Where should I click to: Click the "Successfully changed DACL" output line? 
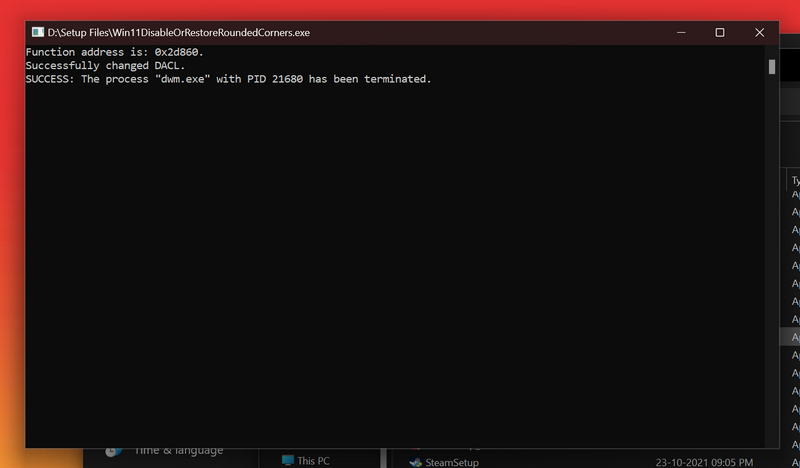tap(105, 65)
